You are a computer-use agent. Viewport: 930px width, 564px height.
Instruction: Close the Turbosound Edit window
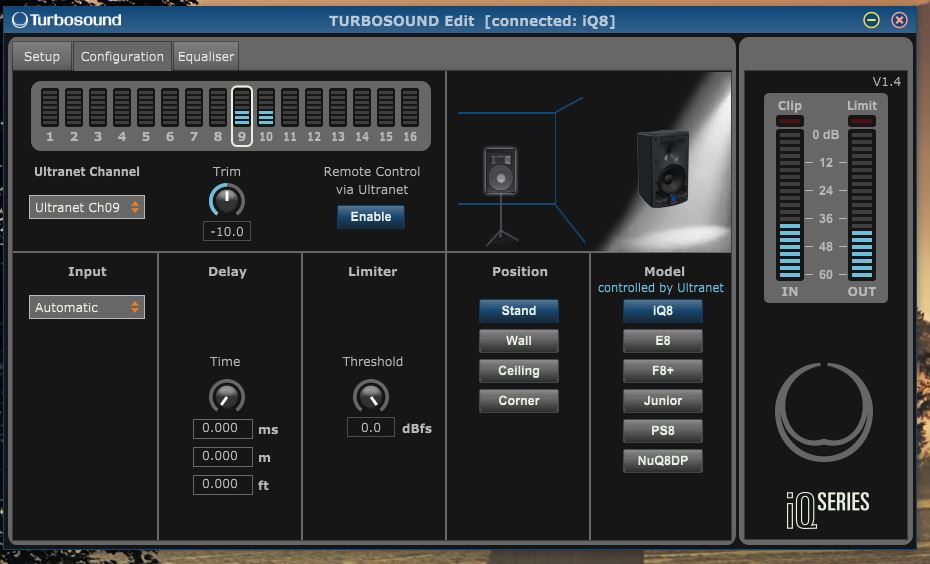[x=899, y=20]
